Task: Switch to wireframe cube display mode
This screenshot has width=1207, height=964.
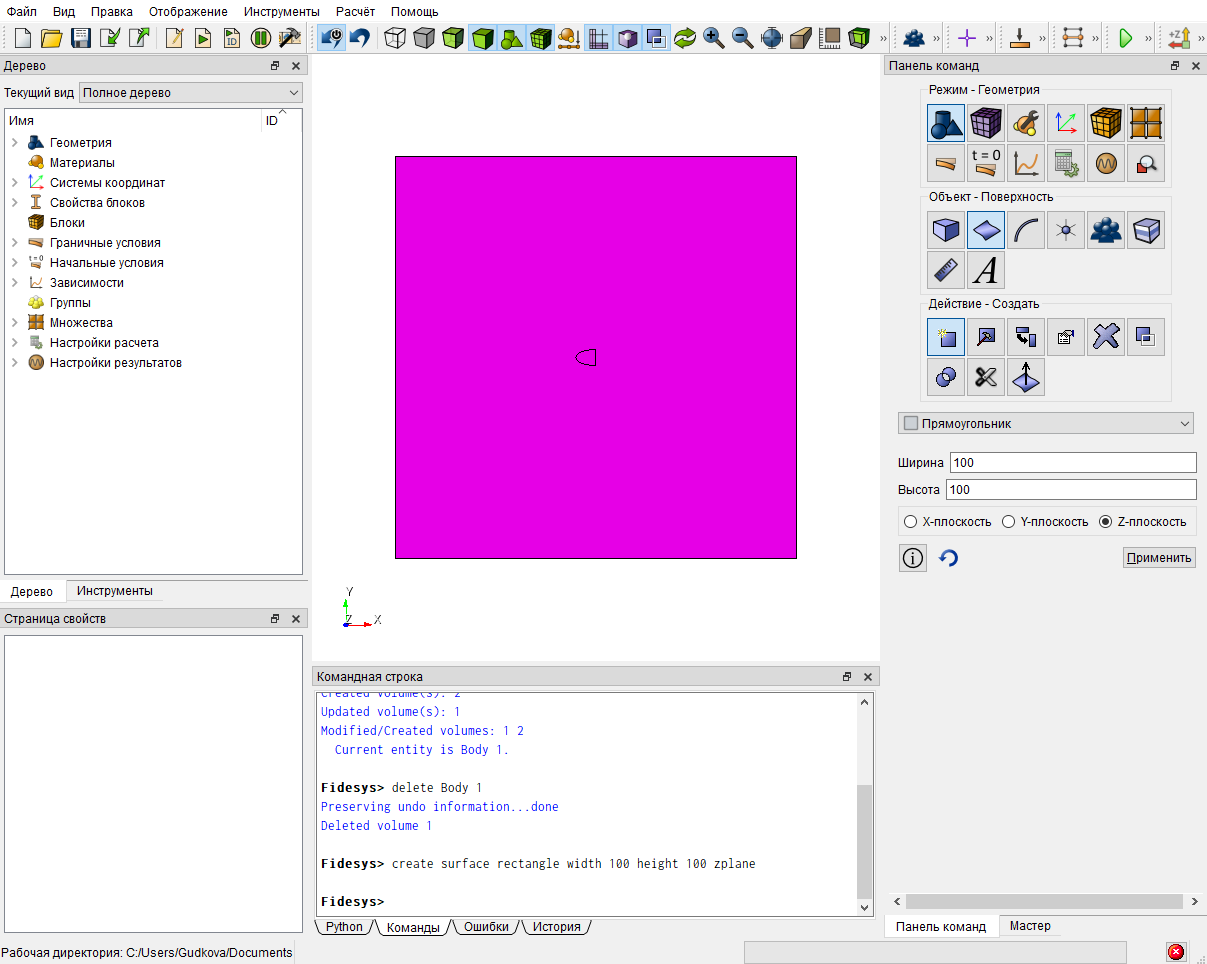Action: pos(396,39)
